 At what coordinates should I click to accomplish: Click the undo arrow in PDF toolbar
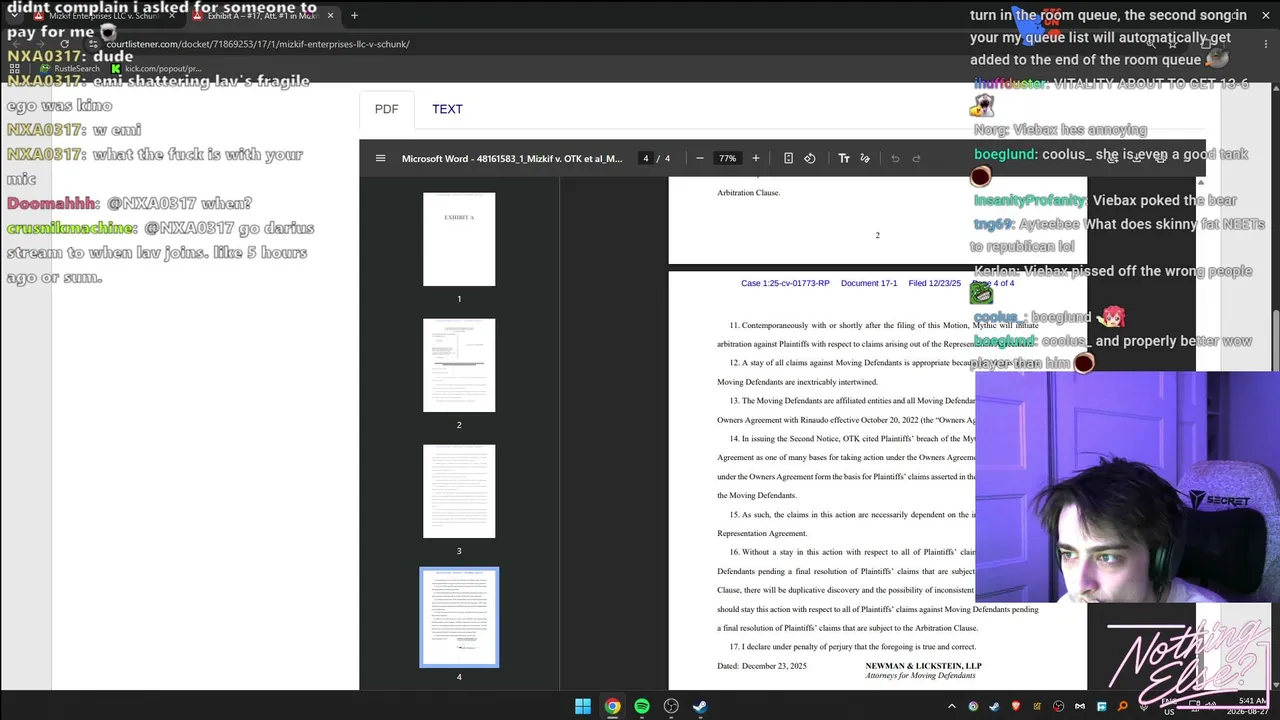(895, 158)
